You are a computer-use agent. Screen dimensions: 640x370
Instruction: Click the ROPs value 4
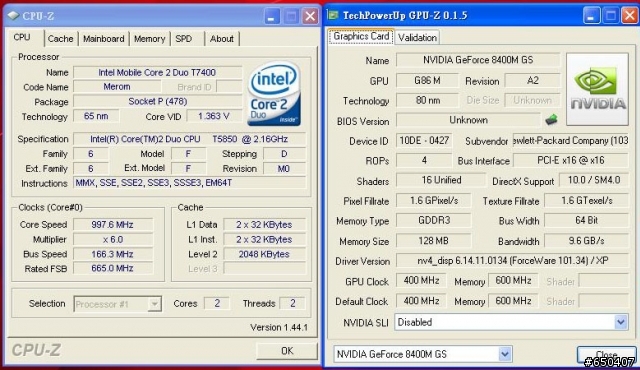(424, 160)
